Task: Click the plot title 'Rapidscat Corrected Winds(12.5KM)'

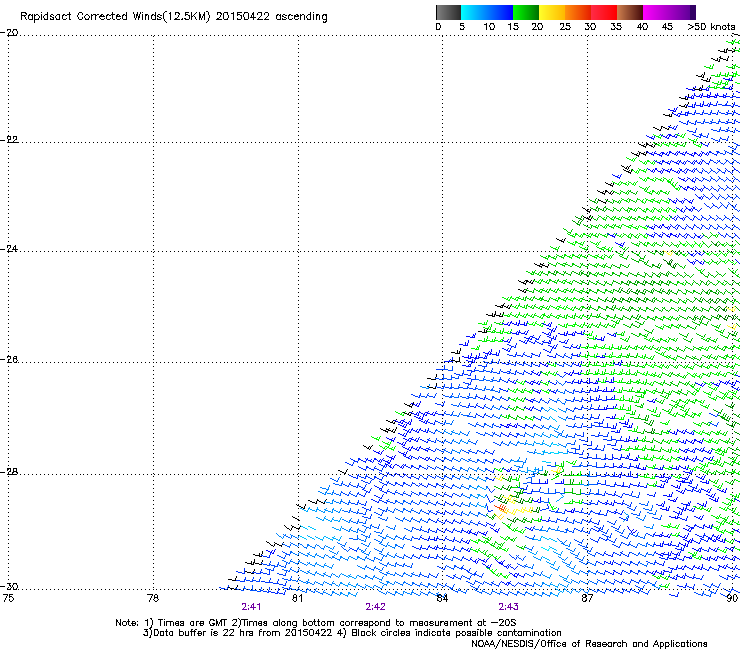Action: [x=115, y=17]
